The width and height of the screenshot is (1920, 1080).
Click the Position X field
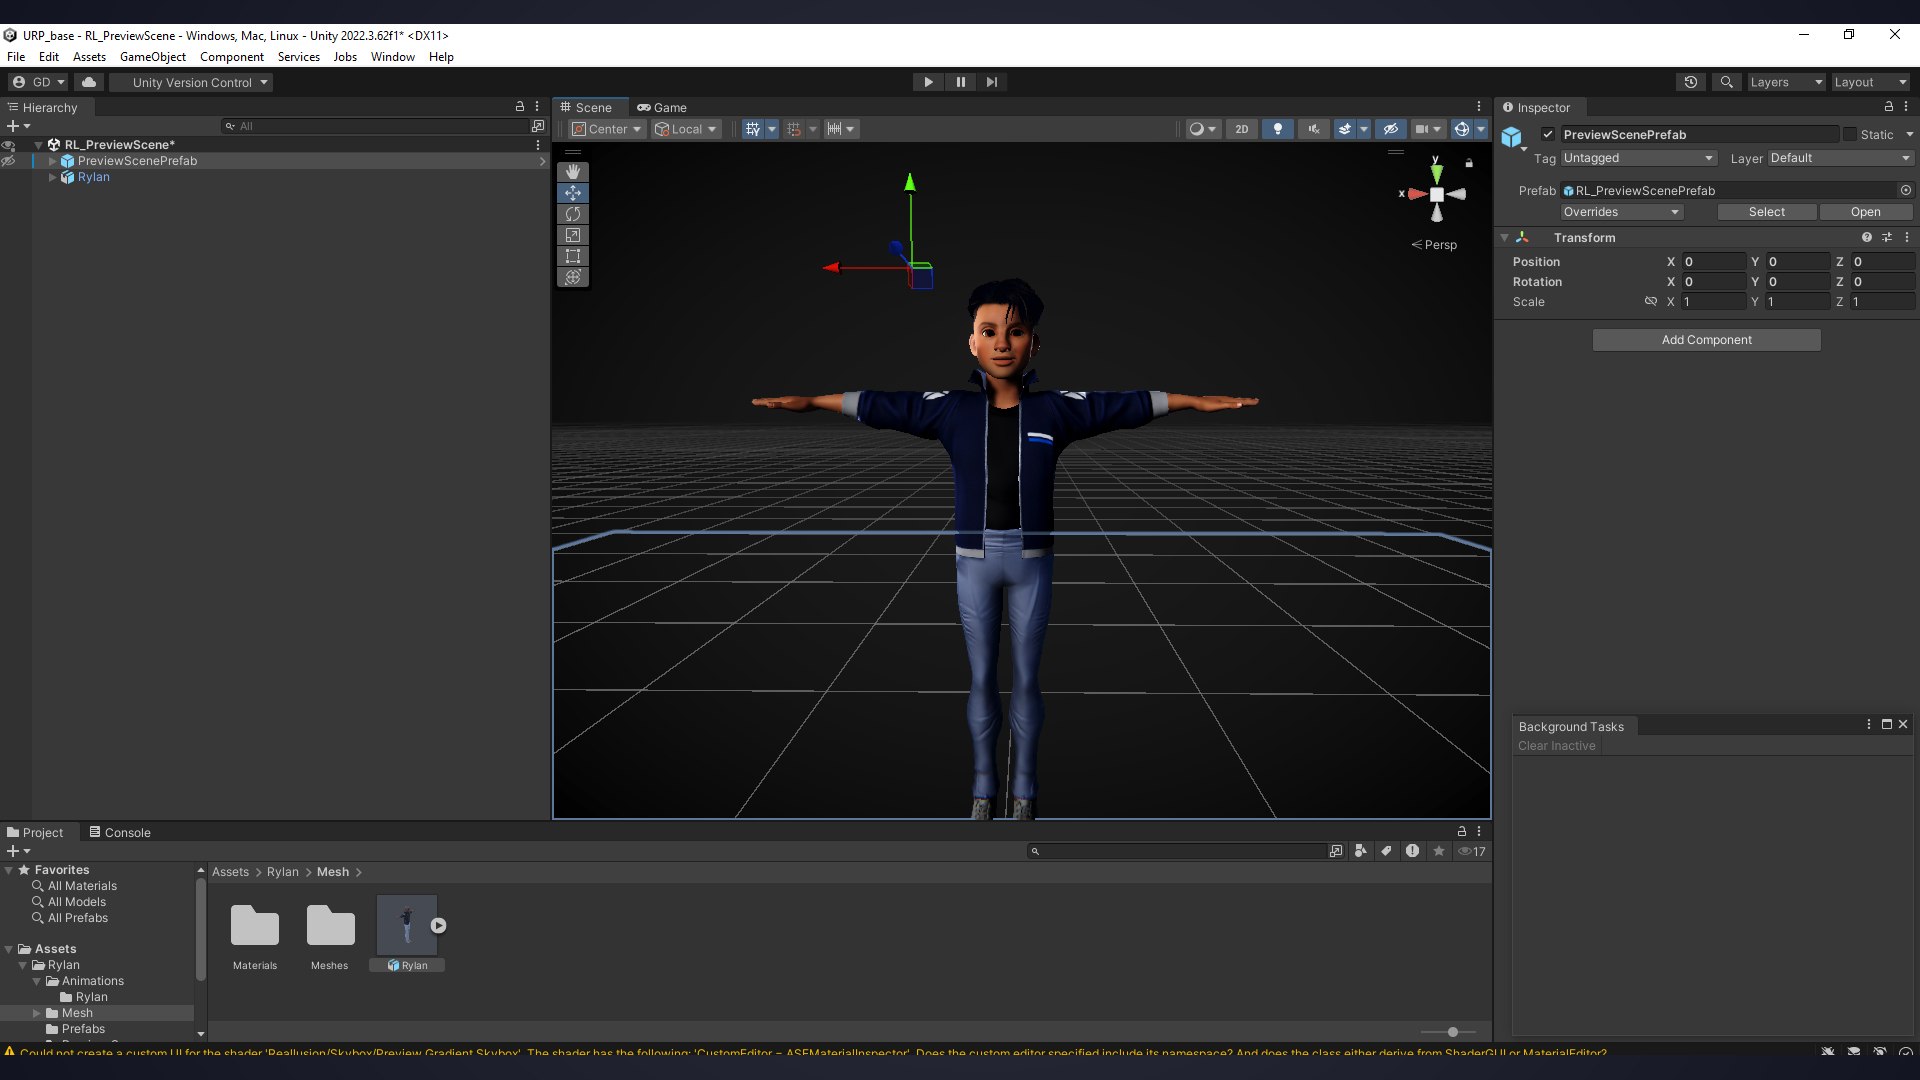(x=1714, y=262)
